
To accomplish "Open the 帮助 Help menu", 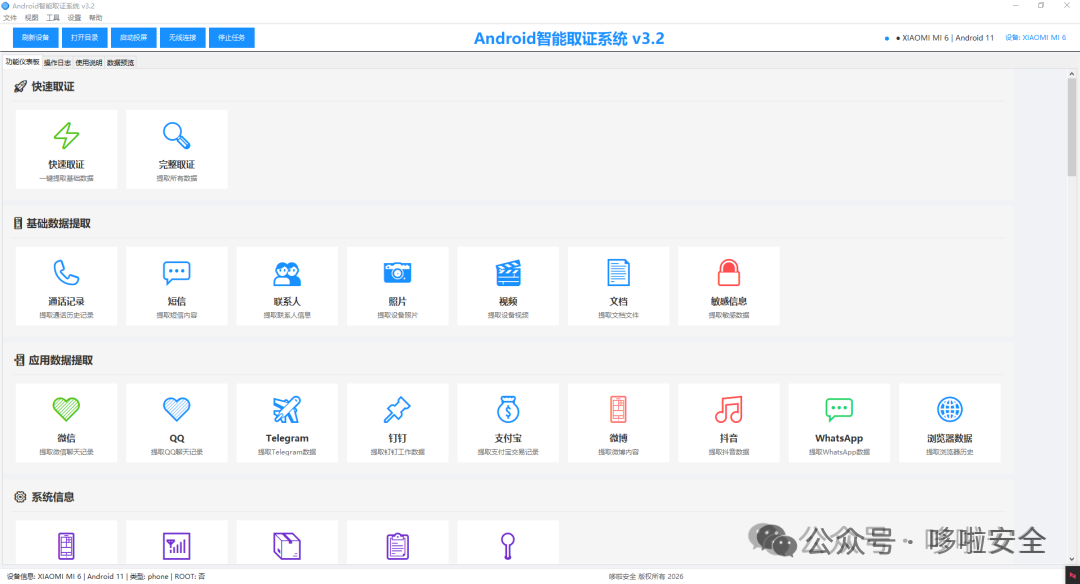I will [x=96, y=18].
